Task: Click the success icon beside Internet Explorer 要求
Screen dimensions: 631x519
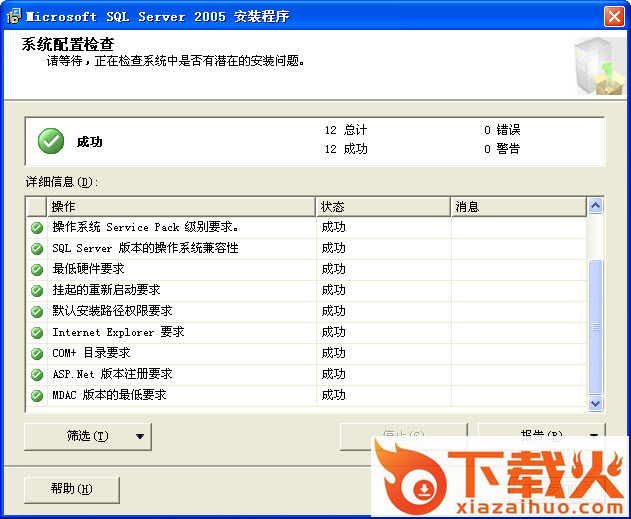Action: coord(37,332)
